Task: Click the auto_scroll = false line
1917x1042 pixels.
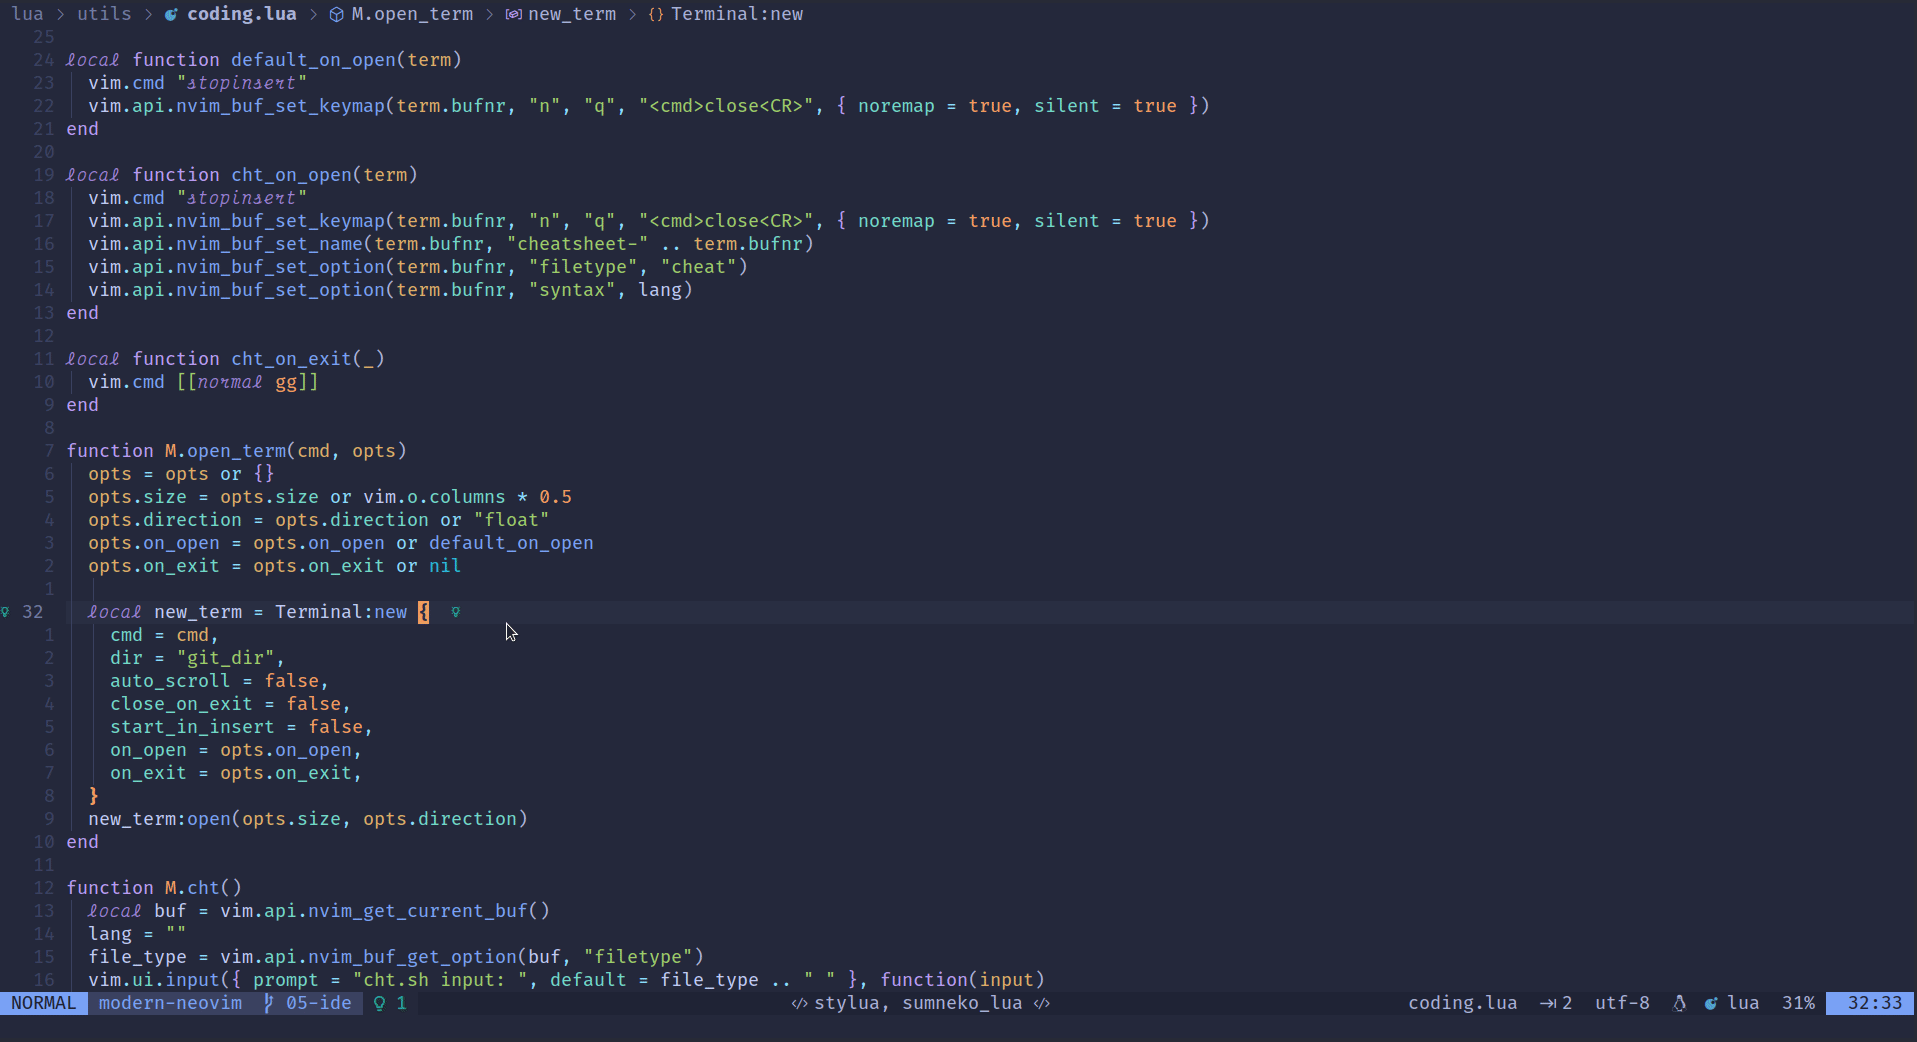Action: pyautogui.click(x=219, y=681)
